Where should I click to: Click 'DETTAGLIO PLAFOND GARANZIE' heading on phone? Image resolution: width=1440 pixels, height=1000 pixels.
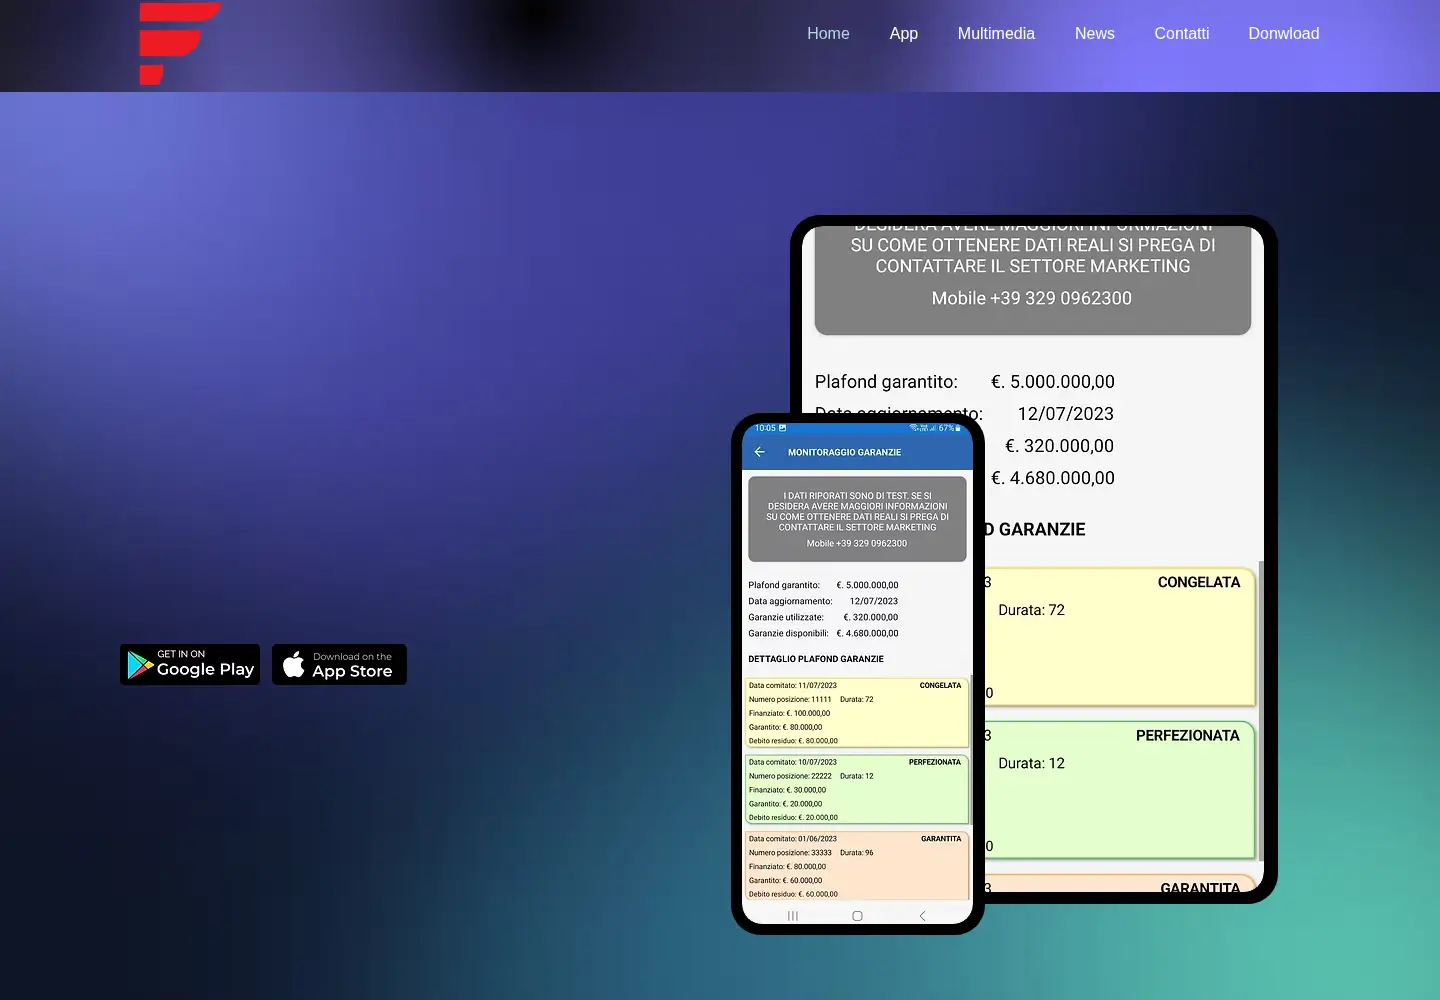816,659
